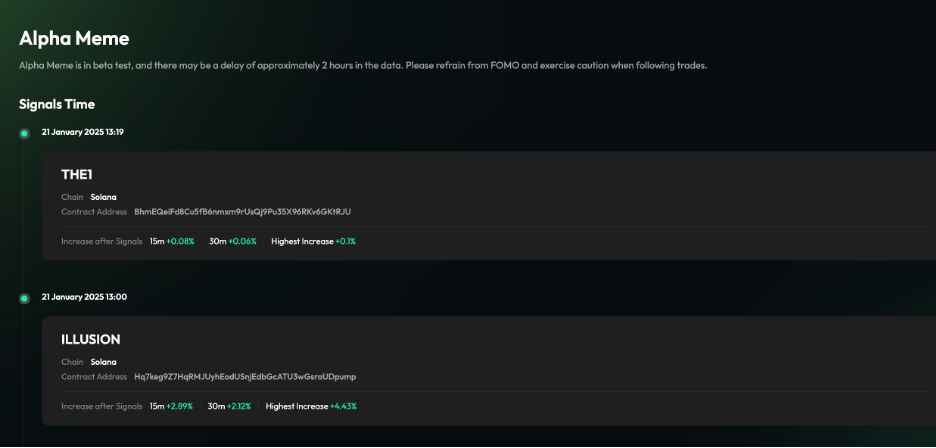Click the THE1 contract address
The image size is (936, 448).
pyautogui.click(x=242, y=211)
